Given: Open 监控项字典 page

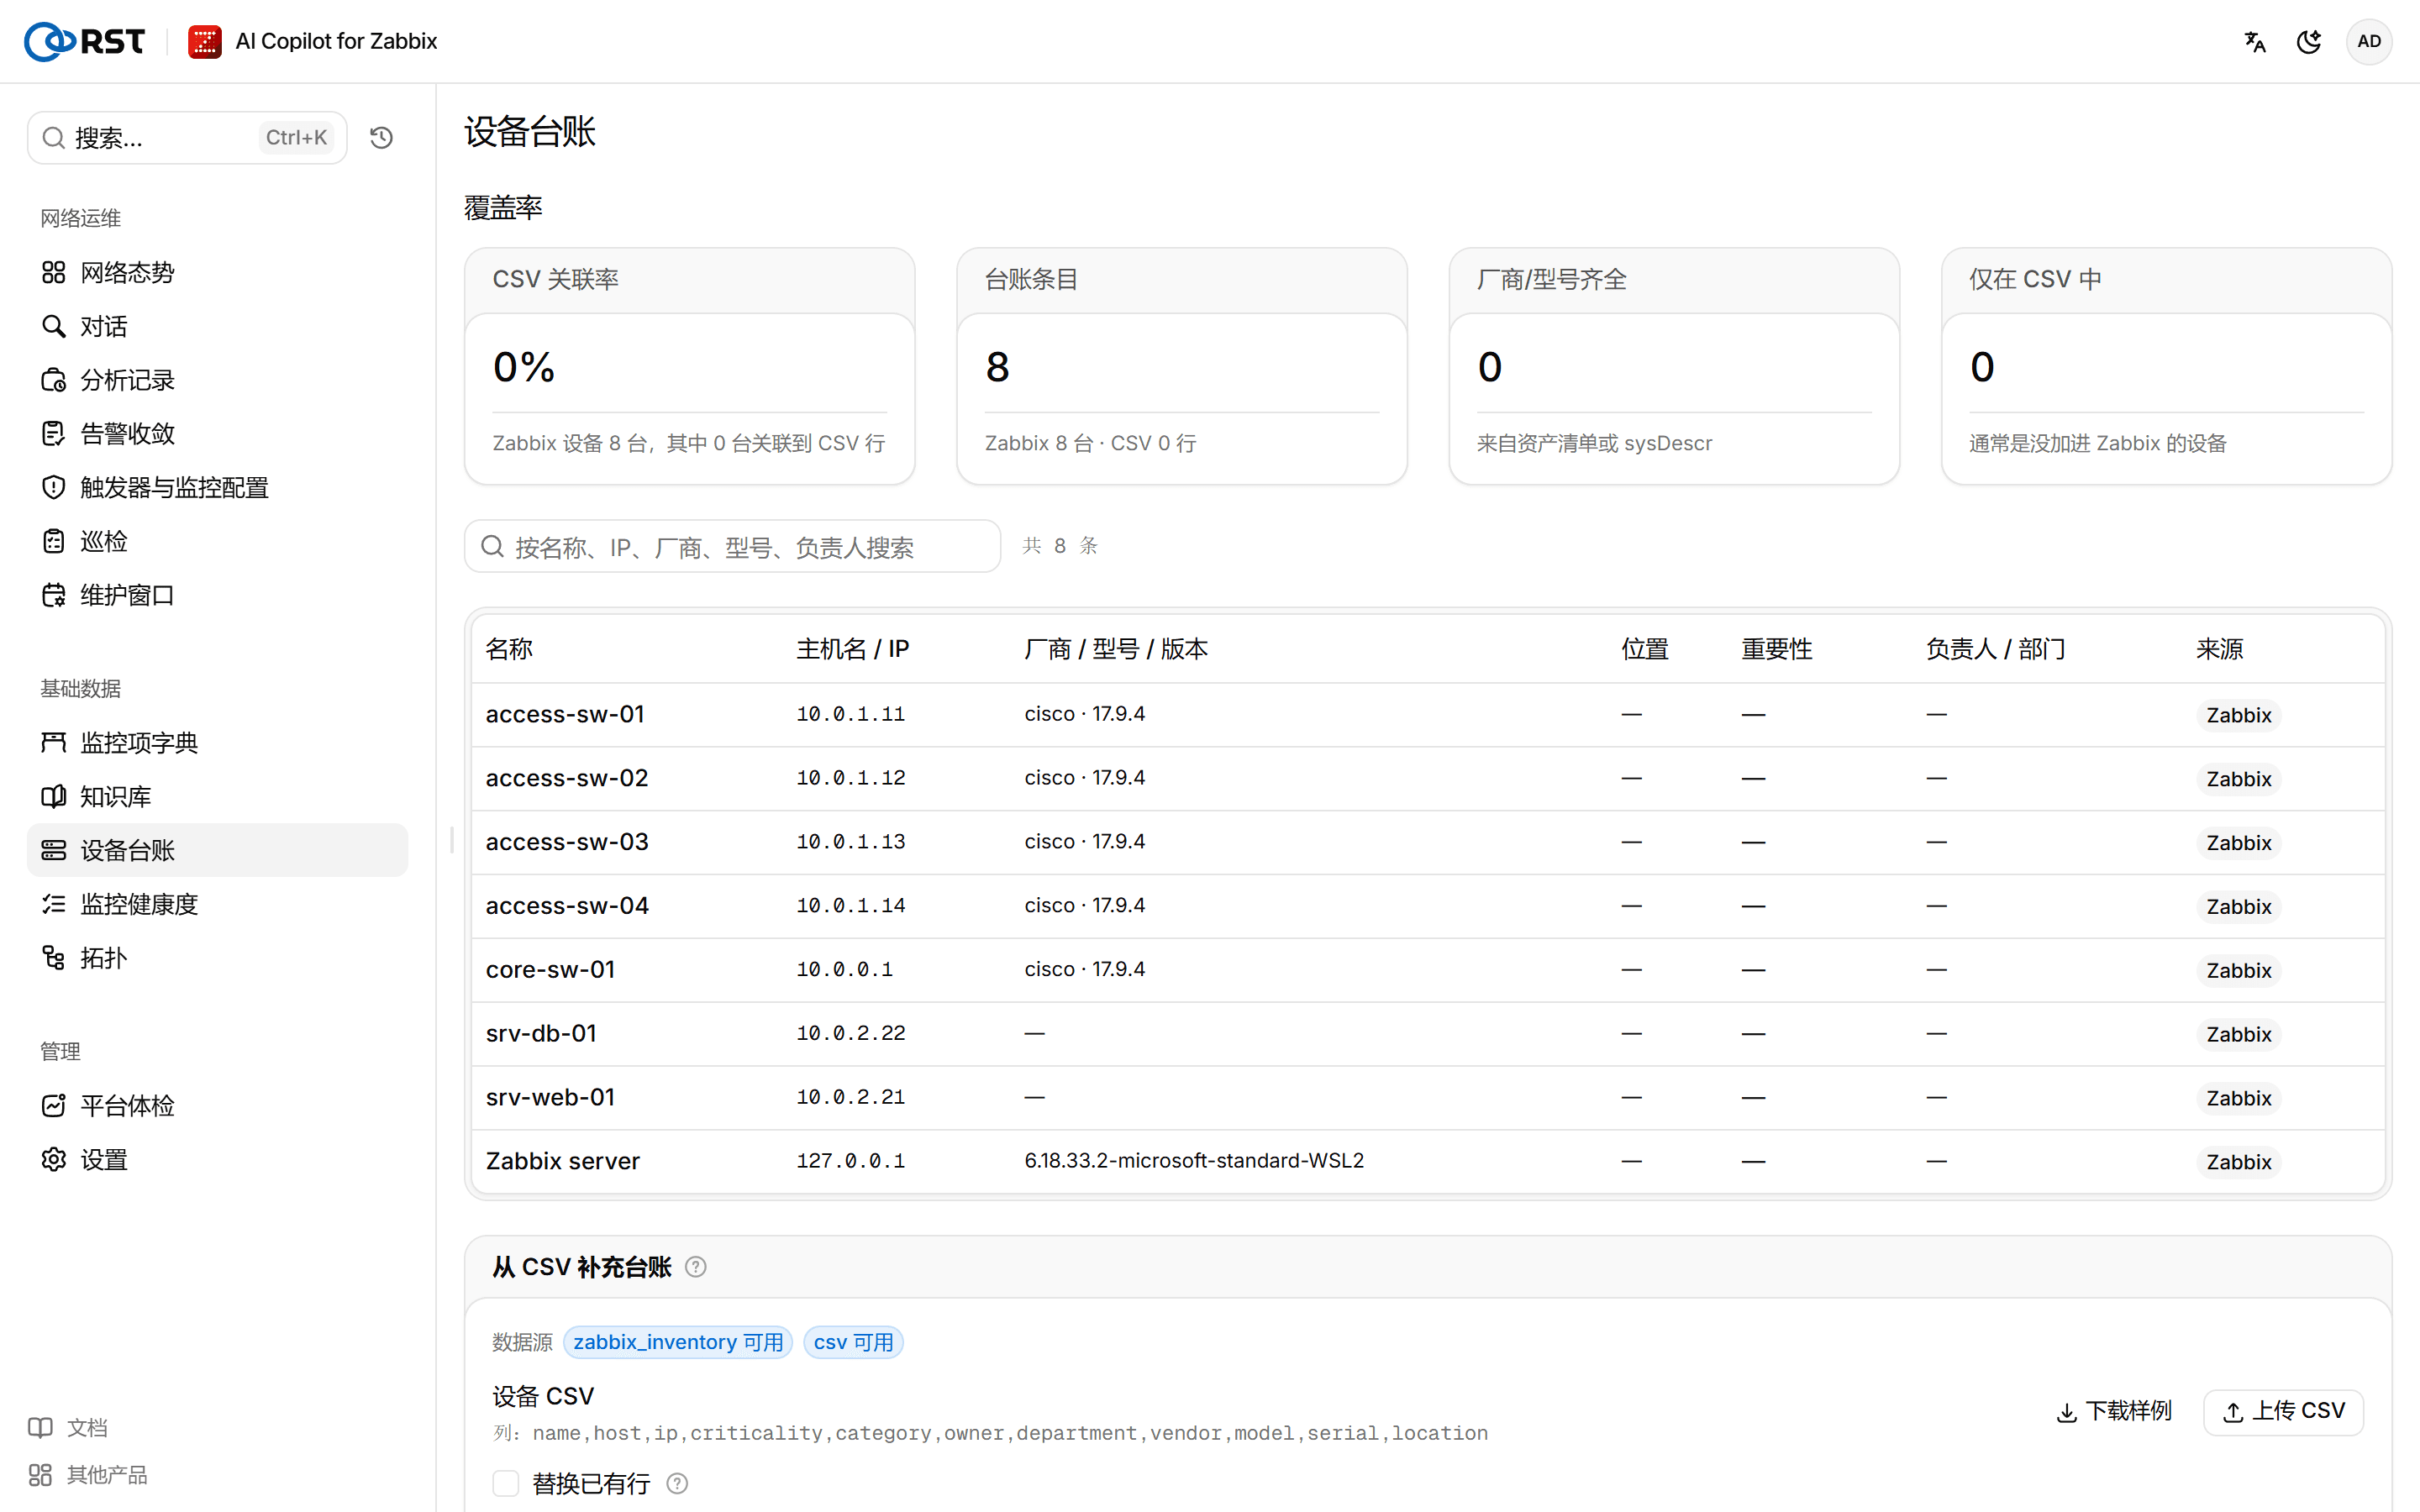Looking at the screenshot, I should pos(217,743).
